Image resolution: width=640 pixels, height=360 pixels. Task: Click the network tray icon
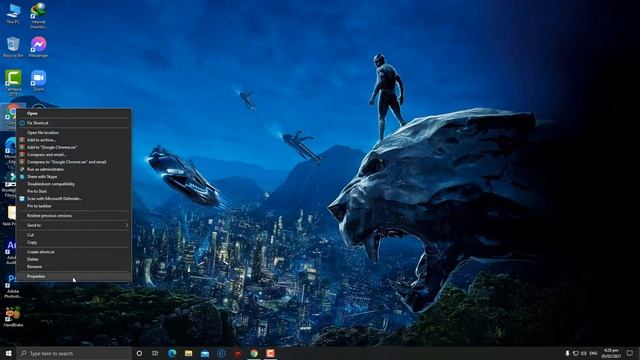point(576,353)
